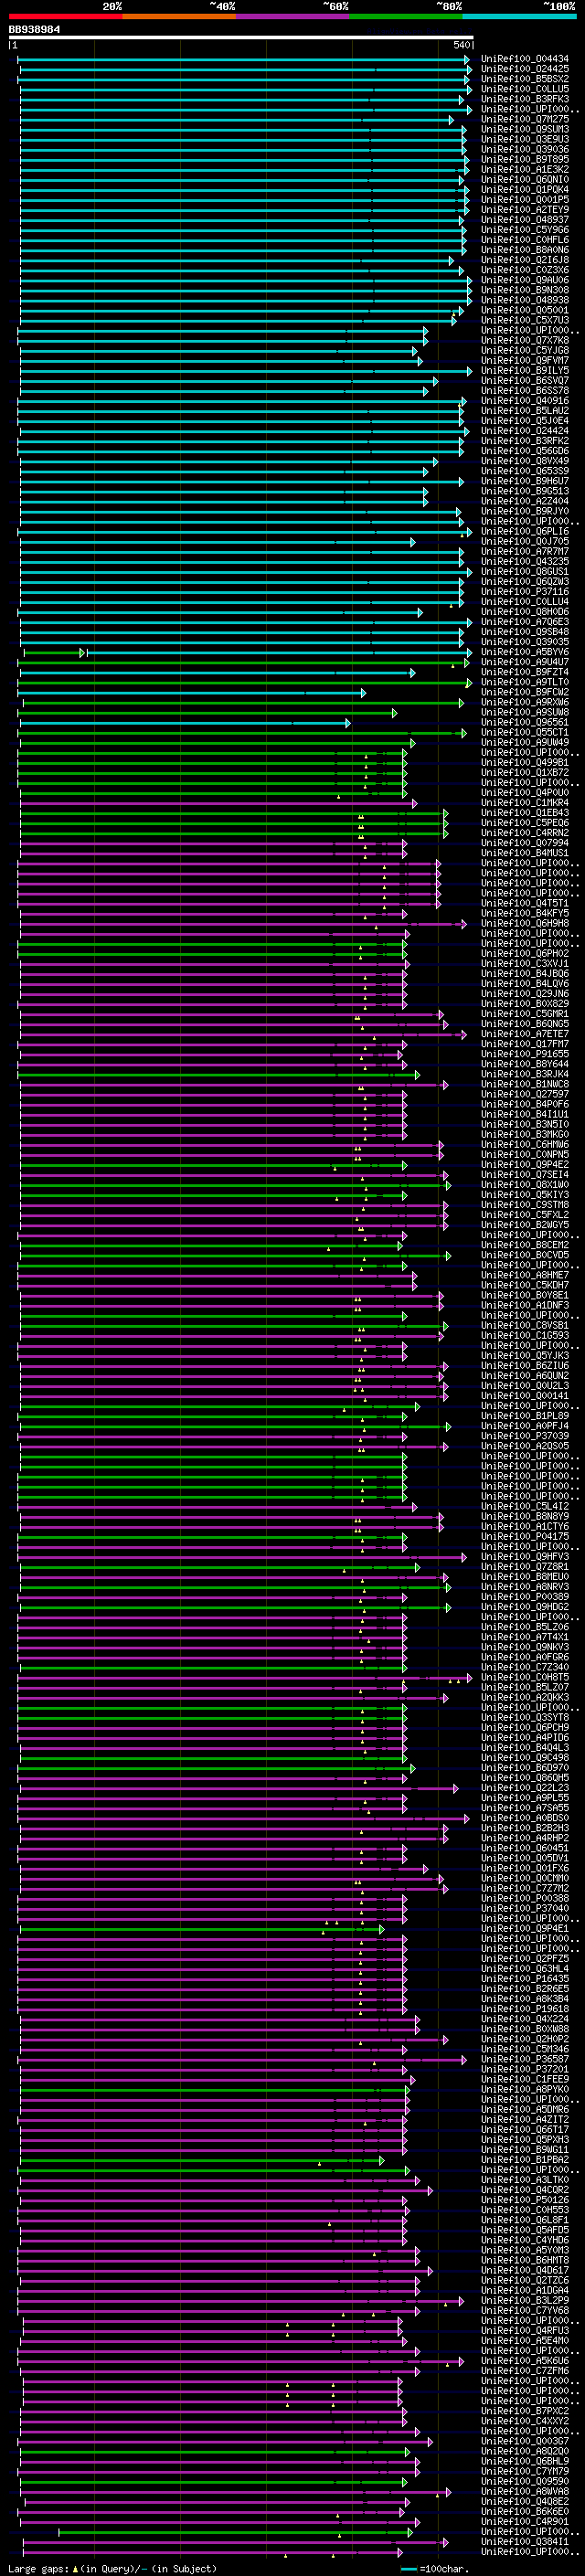Screen dimensions: 585x2576
Task: Select the UniRef100_A2TEY9 label
Action: click(x=525, y=210)
